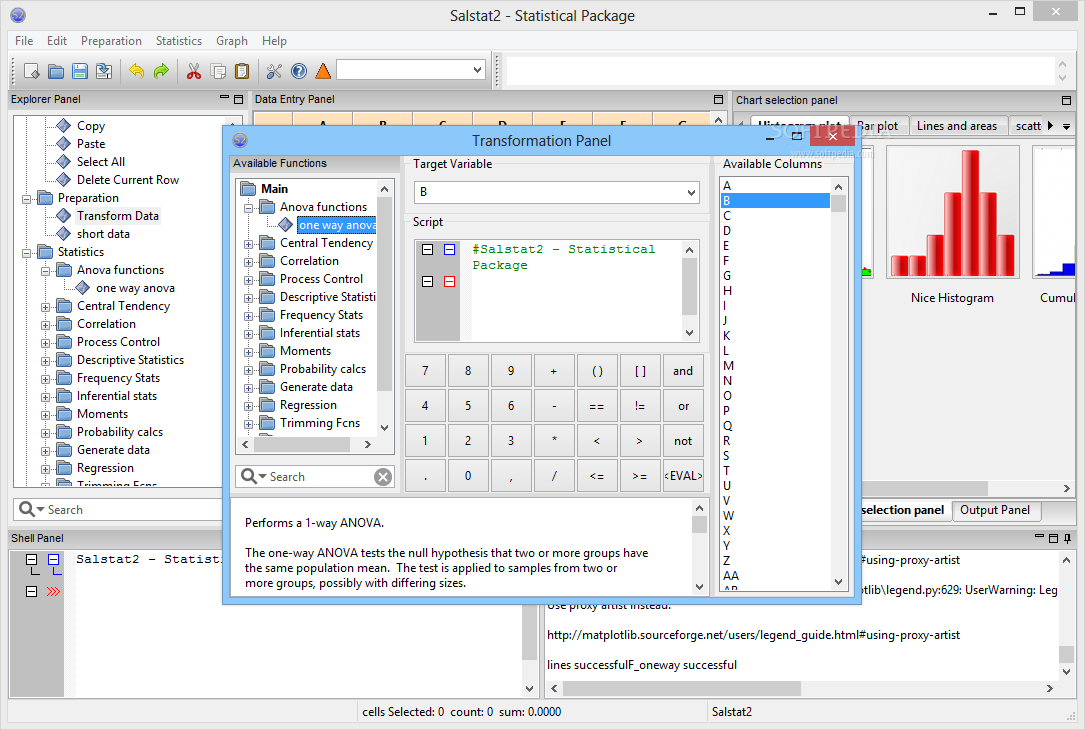Toggle the red prompt marker in Shell Panel
The width and height of the screenshot is (1085, 730).
tap(53, 592)
